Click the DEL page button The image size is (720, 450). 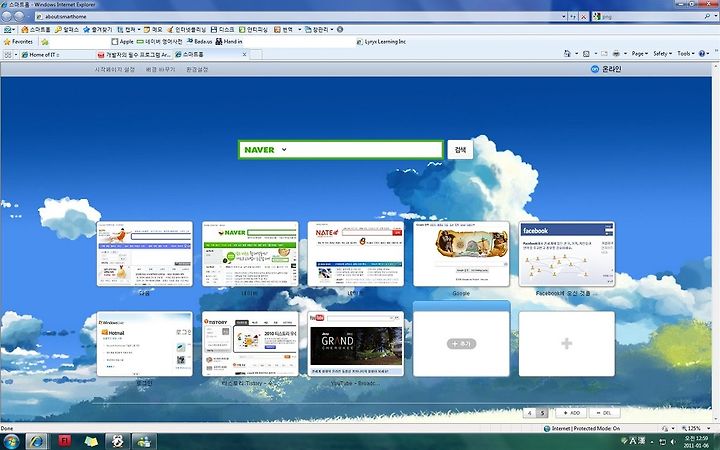coord(604,413)
